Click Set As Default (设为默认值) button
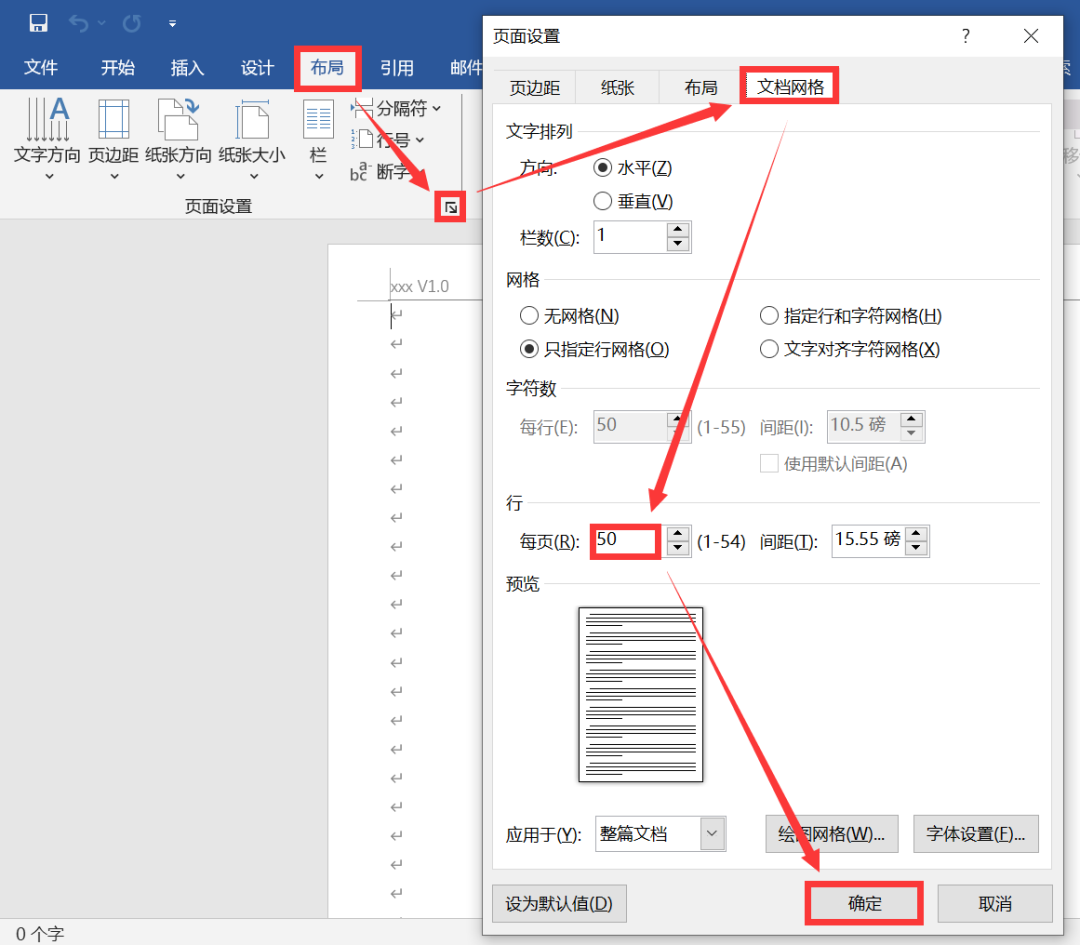The height and width of the screenshot is (945, 1080). [559, 903]
